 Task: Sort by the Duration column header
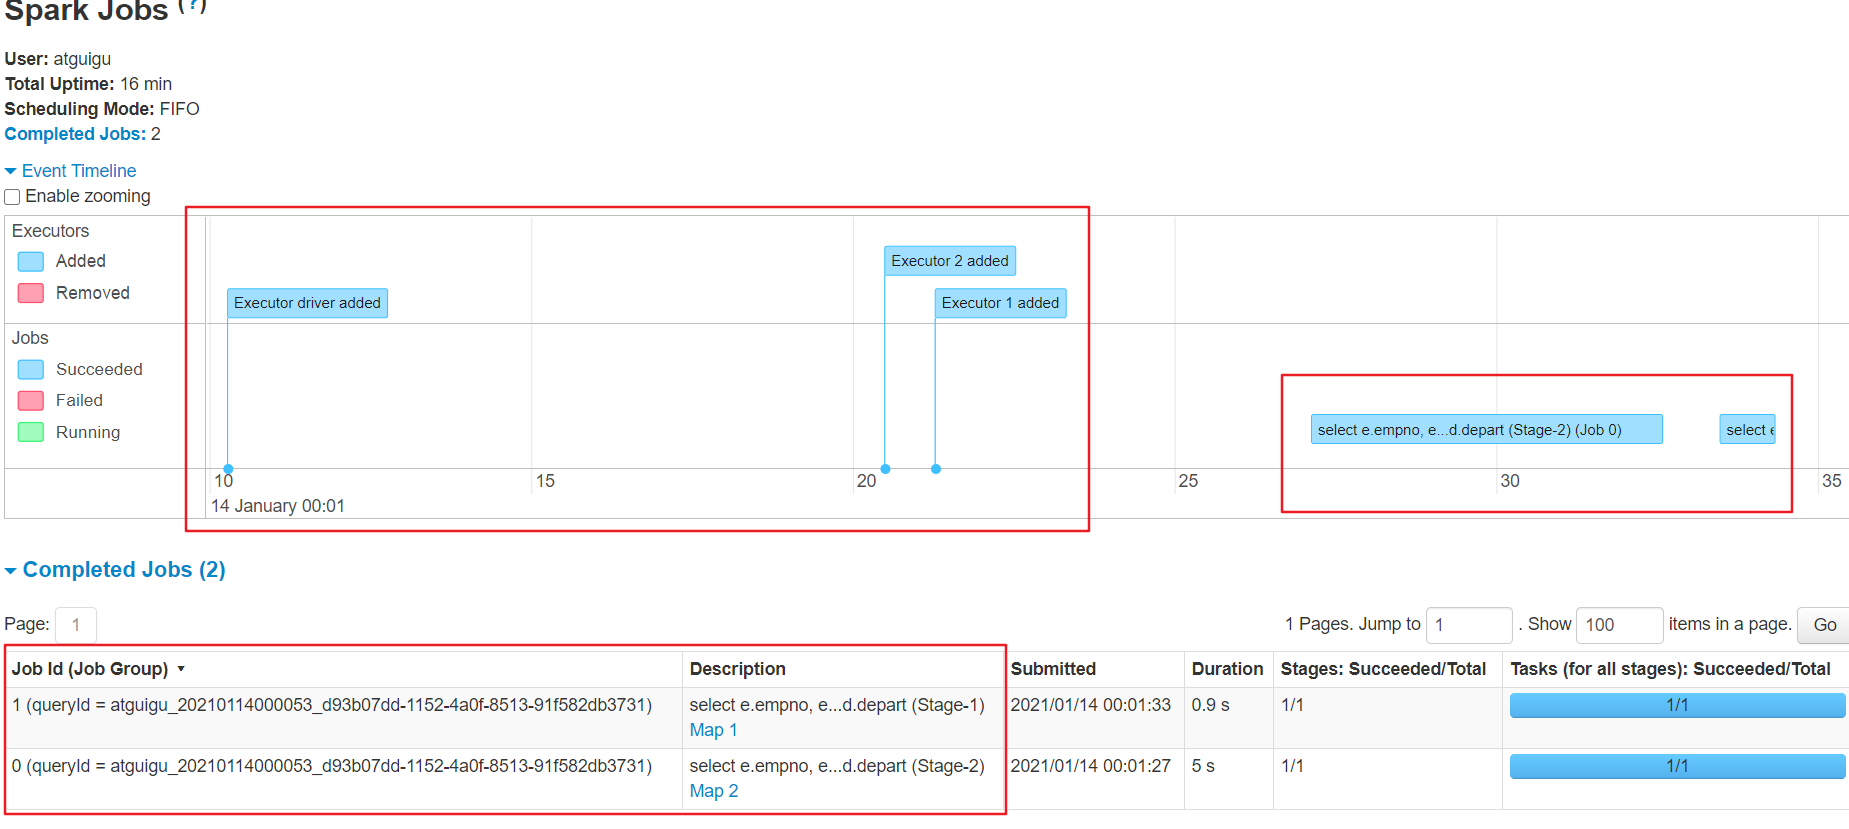pos(1227,669)
